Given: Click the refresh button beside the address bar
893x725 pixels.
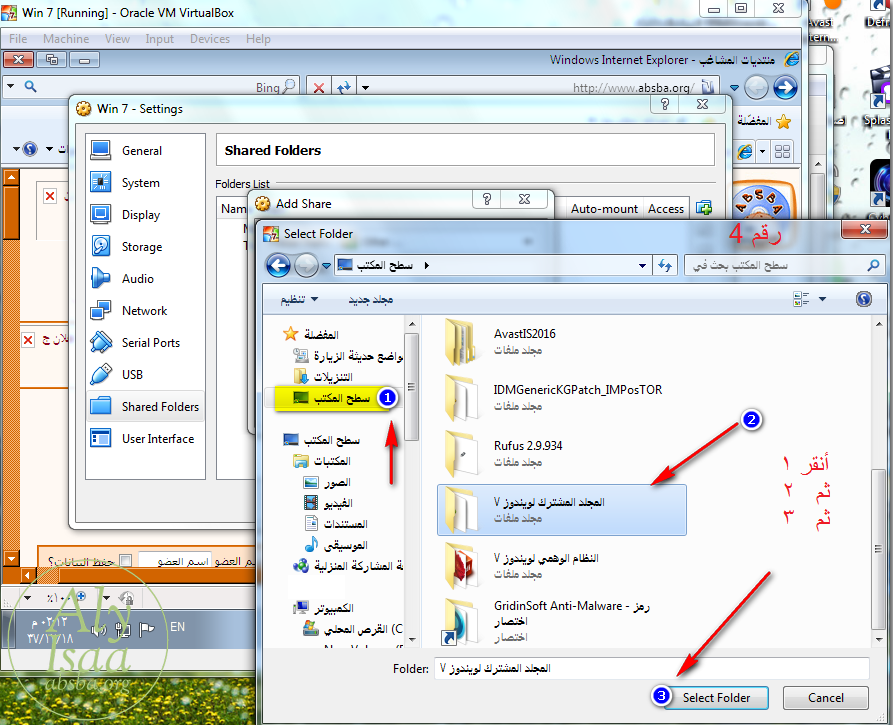Looking at the screenshot, I should coord(666,265).
